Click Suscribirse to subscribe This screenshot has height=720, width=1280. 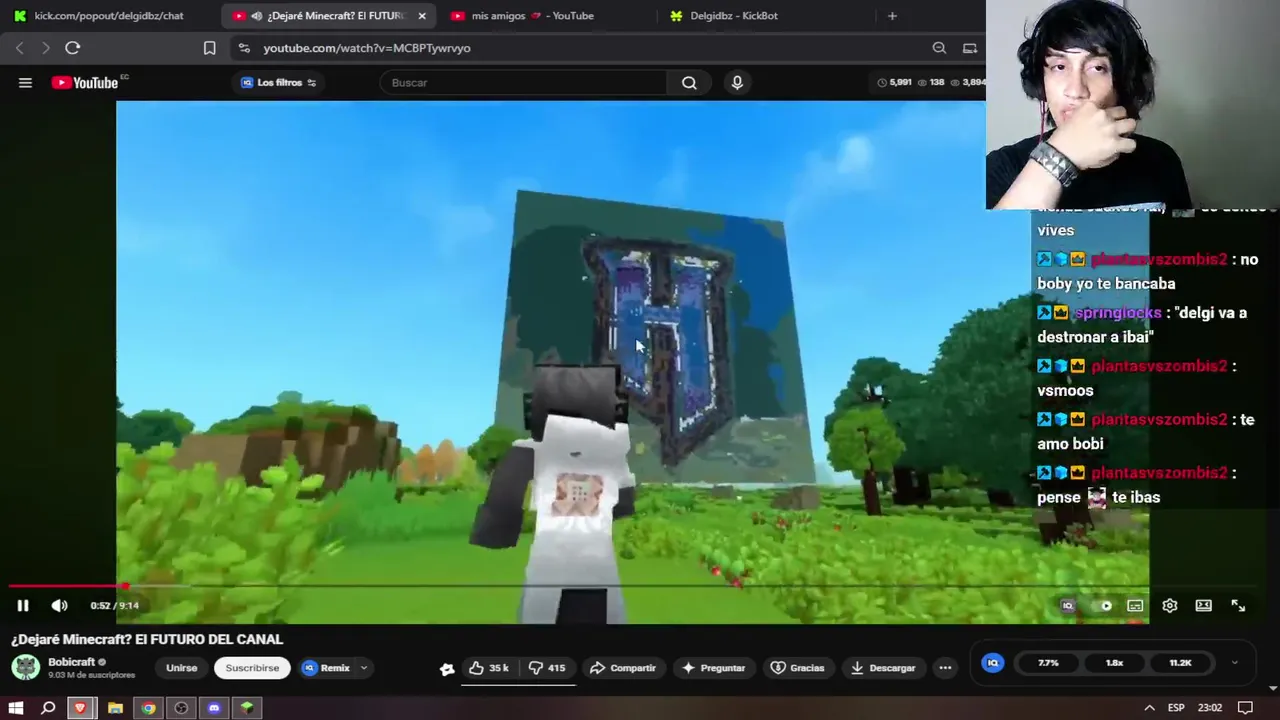tap(252, 668)
